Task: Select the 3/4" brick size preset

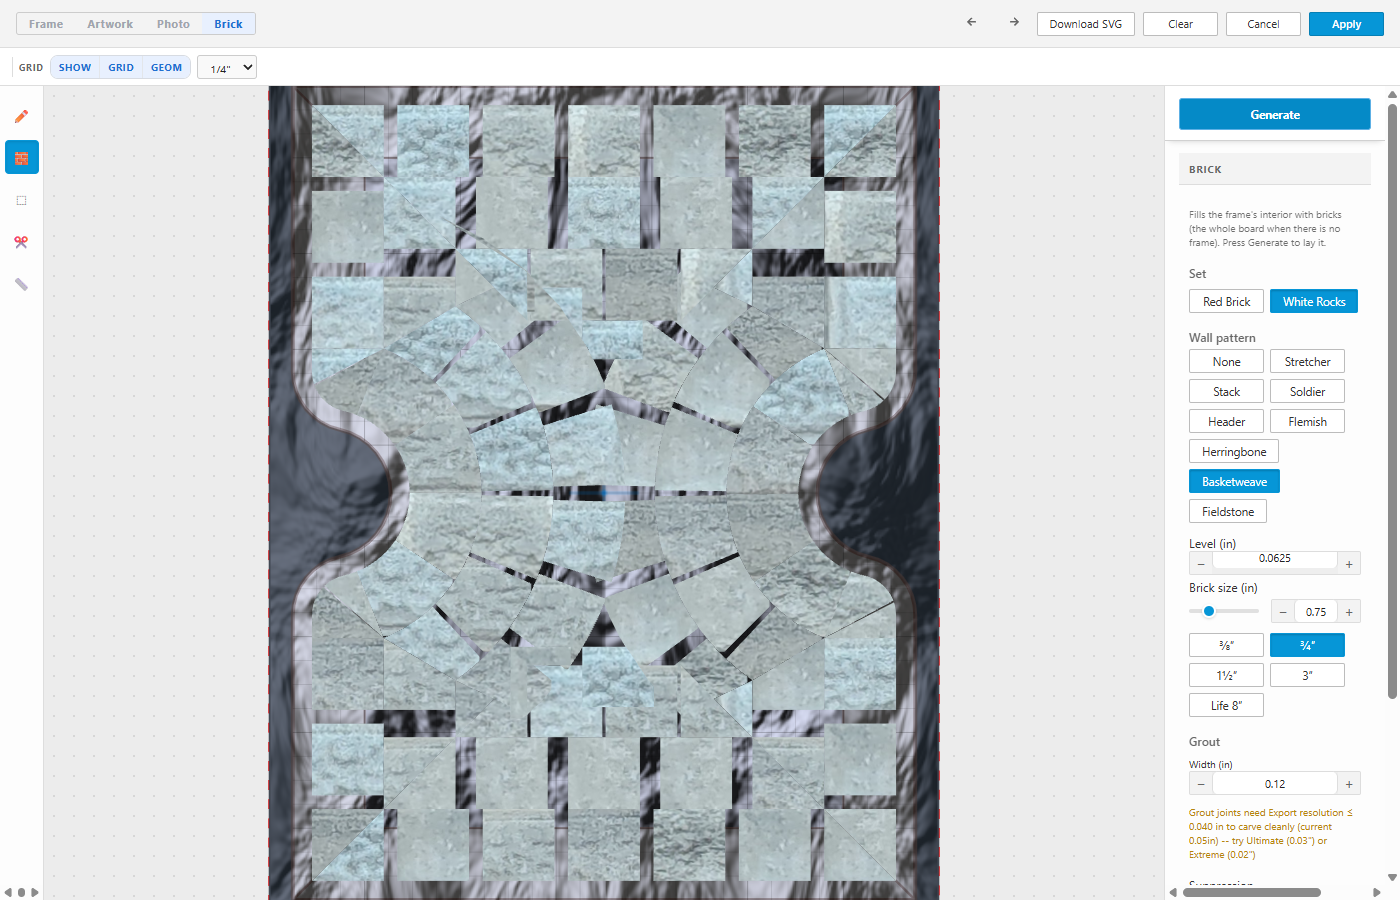Action: pos(1307,645)
